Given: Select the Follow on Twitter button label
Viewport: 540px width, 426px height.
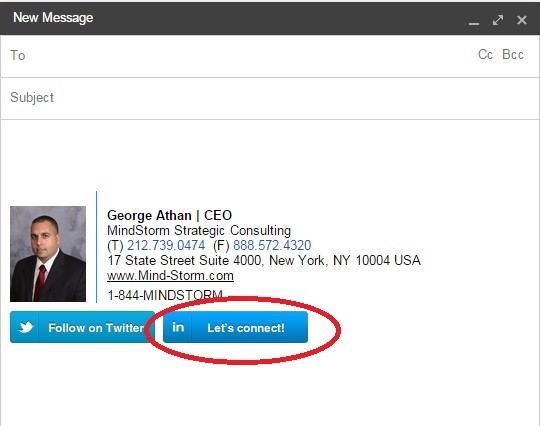Looking at the screenshot, I should click(96, 328).
